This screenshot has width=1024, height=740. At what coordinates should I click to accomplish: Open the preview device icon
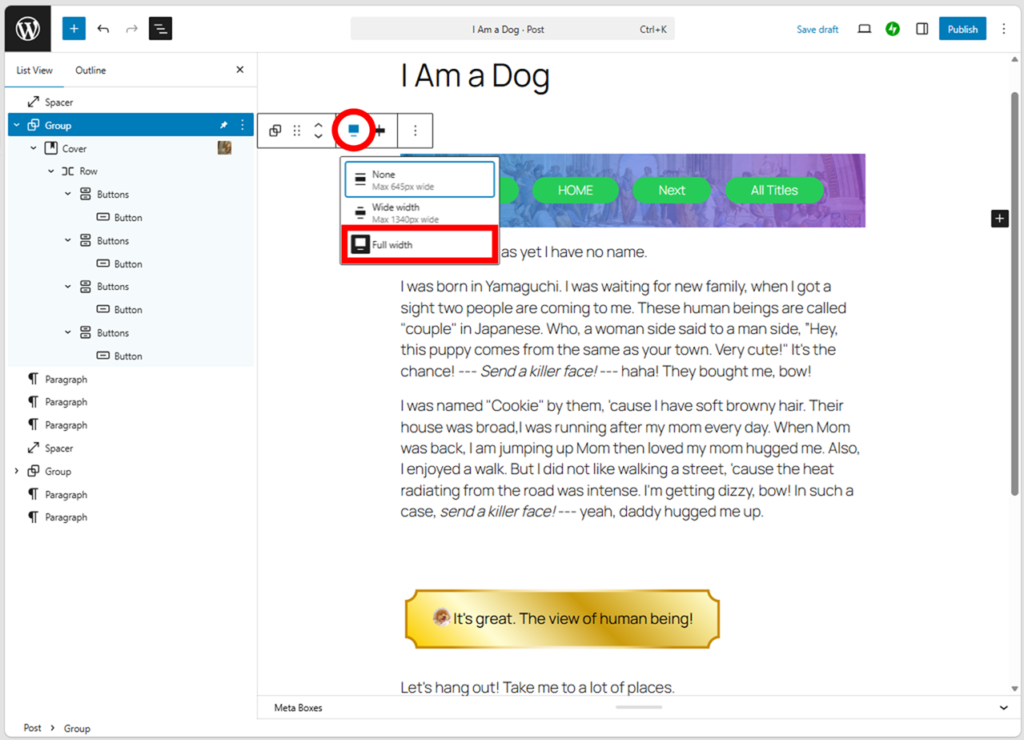tap(865, 29)
